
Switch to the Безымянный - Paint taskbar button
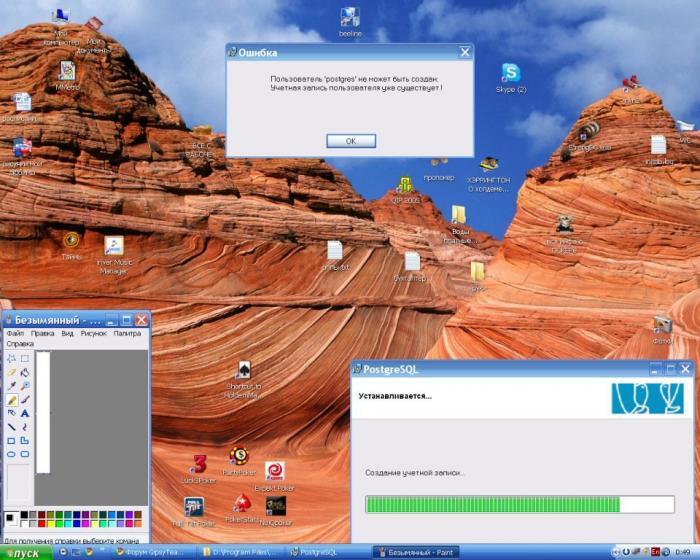tap(416, 552)
